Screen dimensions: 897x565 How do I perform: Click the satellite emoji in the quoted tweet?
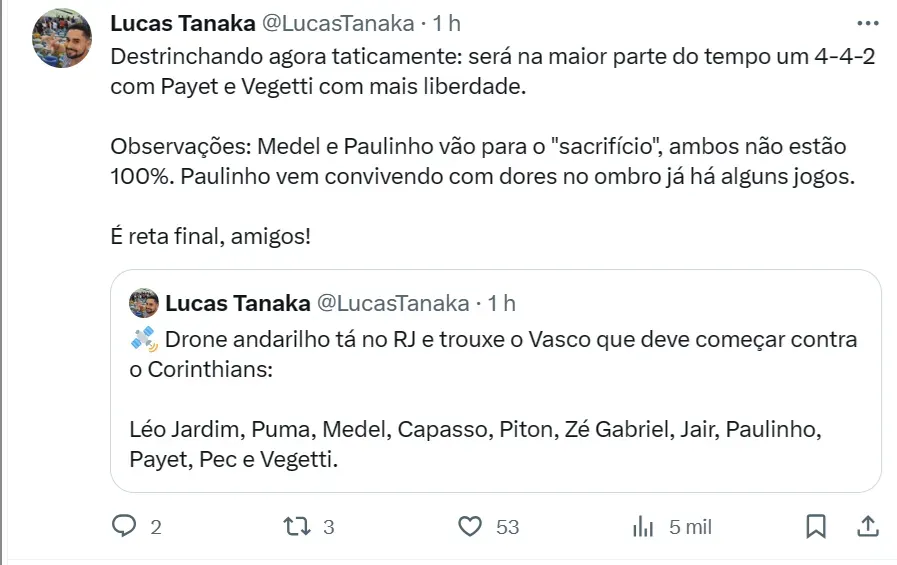(143, 339)
